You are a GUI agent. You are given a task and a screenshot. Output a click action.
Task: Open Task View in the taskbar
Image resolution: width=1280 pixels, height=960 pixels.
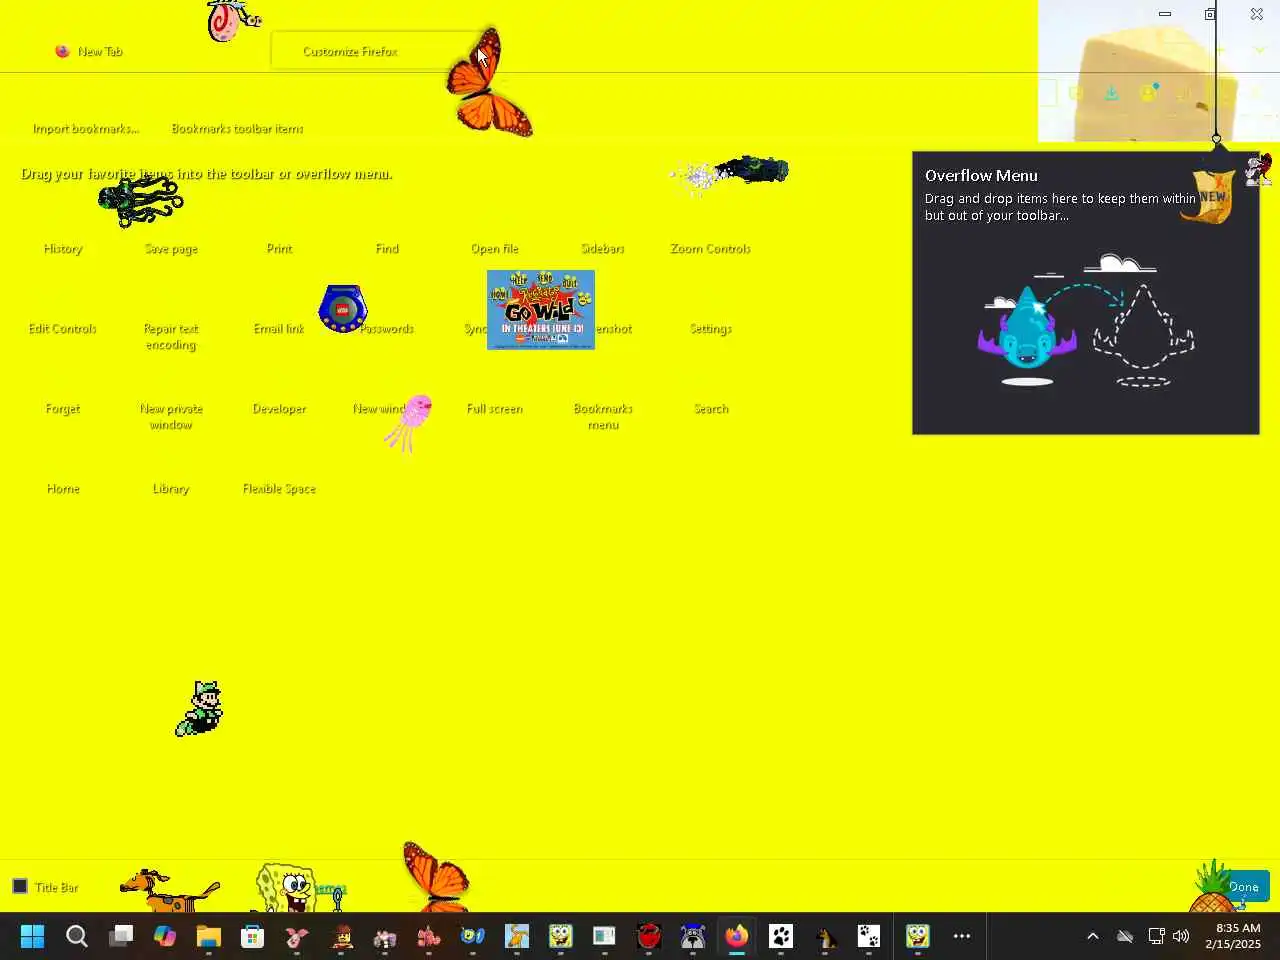point(121,936)
